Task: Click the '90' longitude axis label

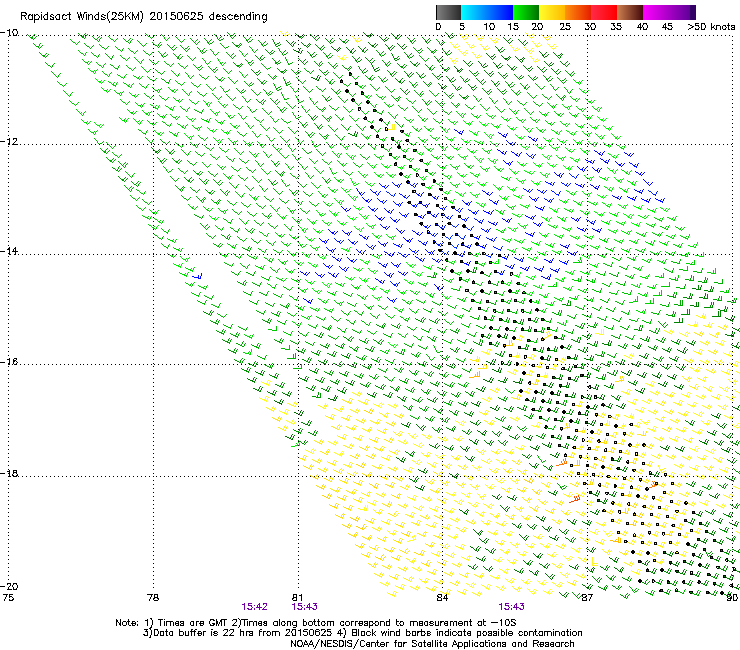Action: (732, 598)
